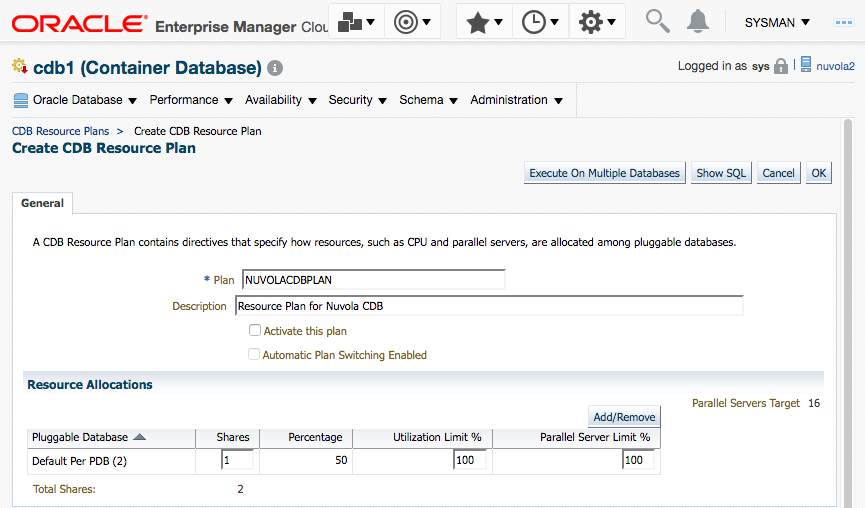Click the Shares input for Default Per PDB
The height and width of the screenshot is (508, 865).
pyautogui.click(x=237, y=459)
